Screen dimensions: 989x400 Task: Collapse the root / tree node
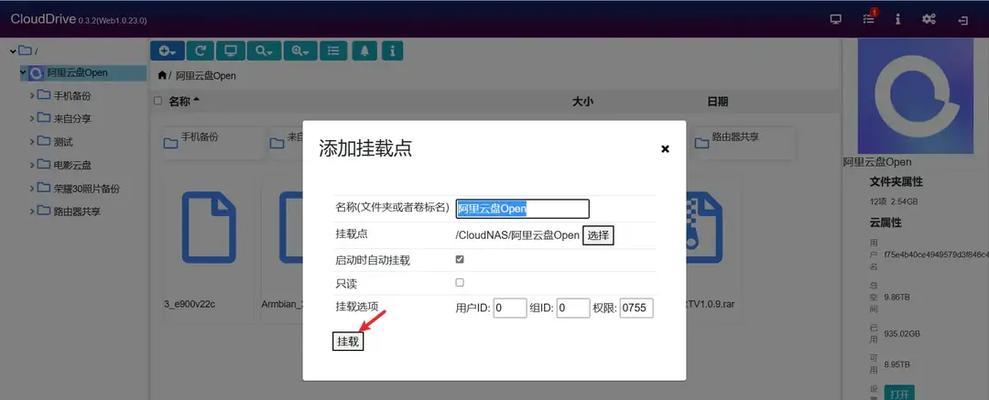pyautogui.click(x=13, y=50)
